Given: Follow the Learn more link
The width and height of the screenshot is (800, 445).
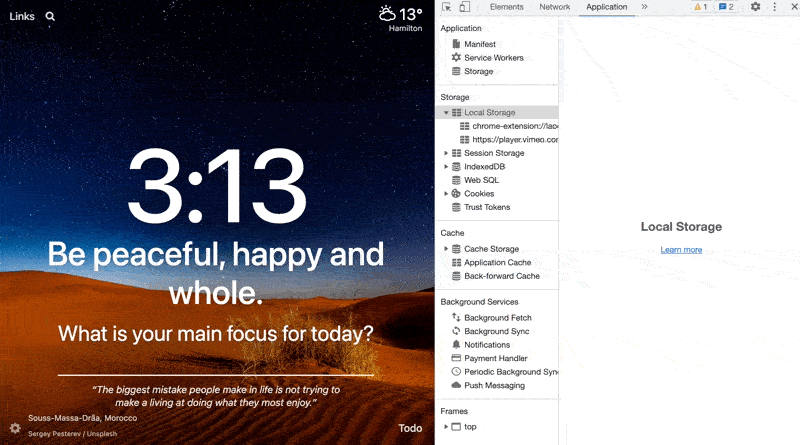Looking at the screenshot, I should click(681, 250).
